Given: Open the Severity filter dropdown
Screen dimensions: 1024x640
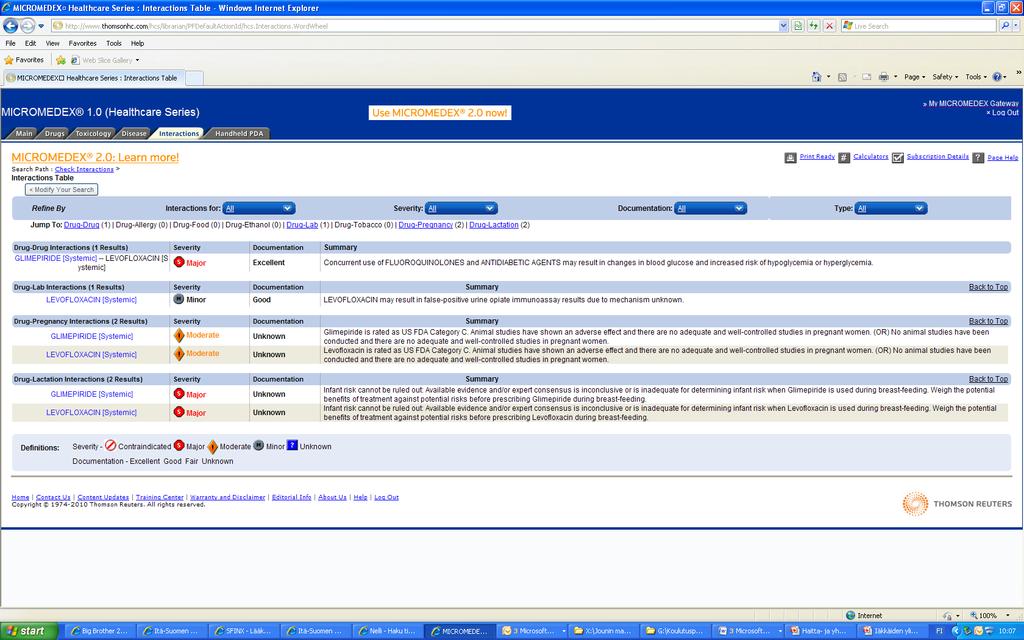Looking at the screenshot, I should click(x=461, y=208).
